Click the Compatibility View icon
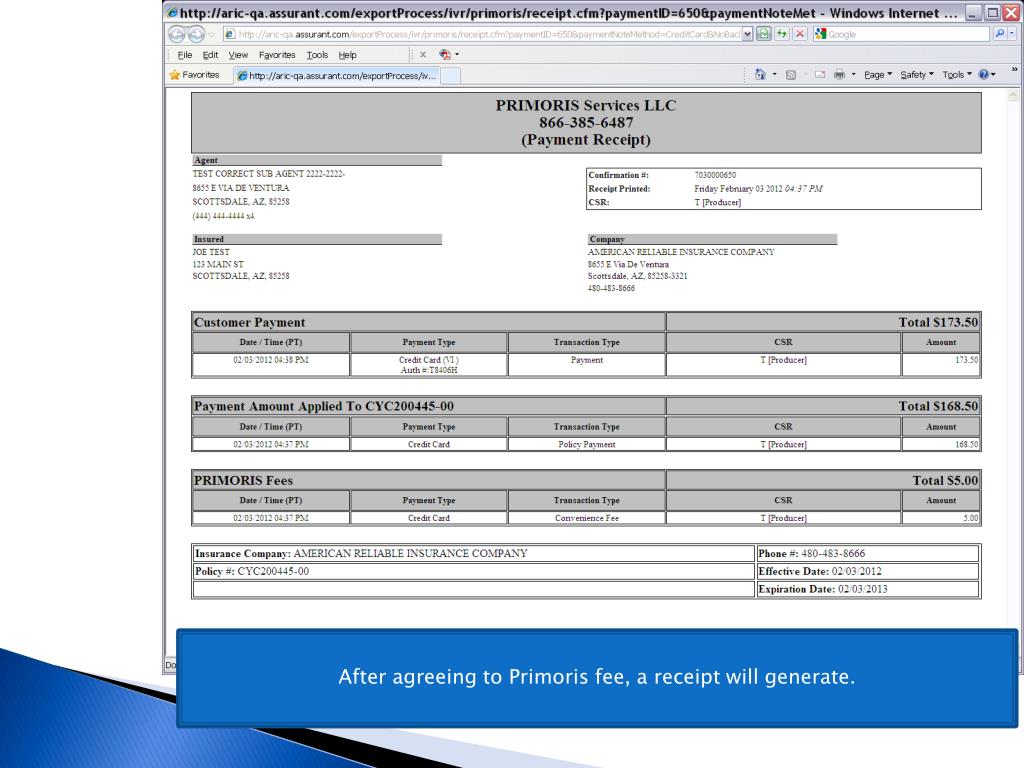 pos(763,34)
